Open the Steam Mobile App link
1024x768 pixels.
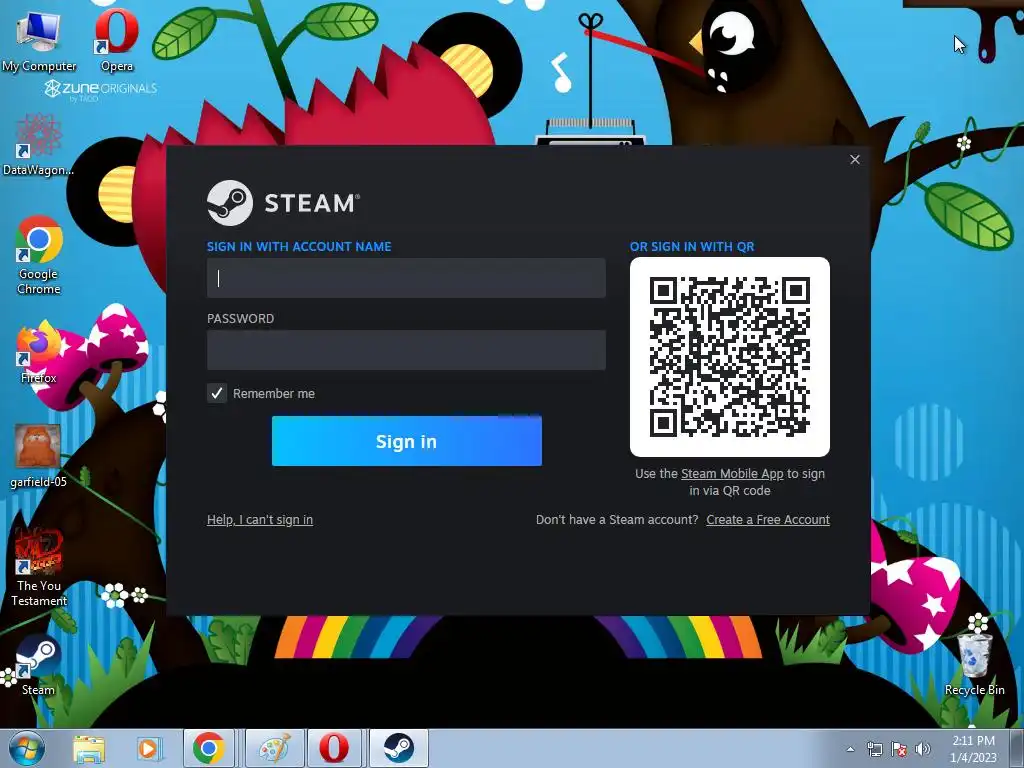pyautogui.click(x=732, y=473)
